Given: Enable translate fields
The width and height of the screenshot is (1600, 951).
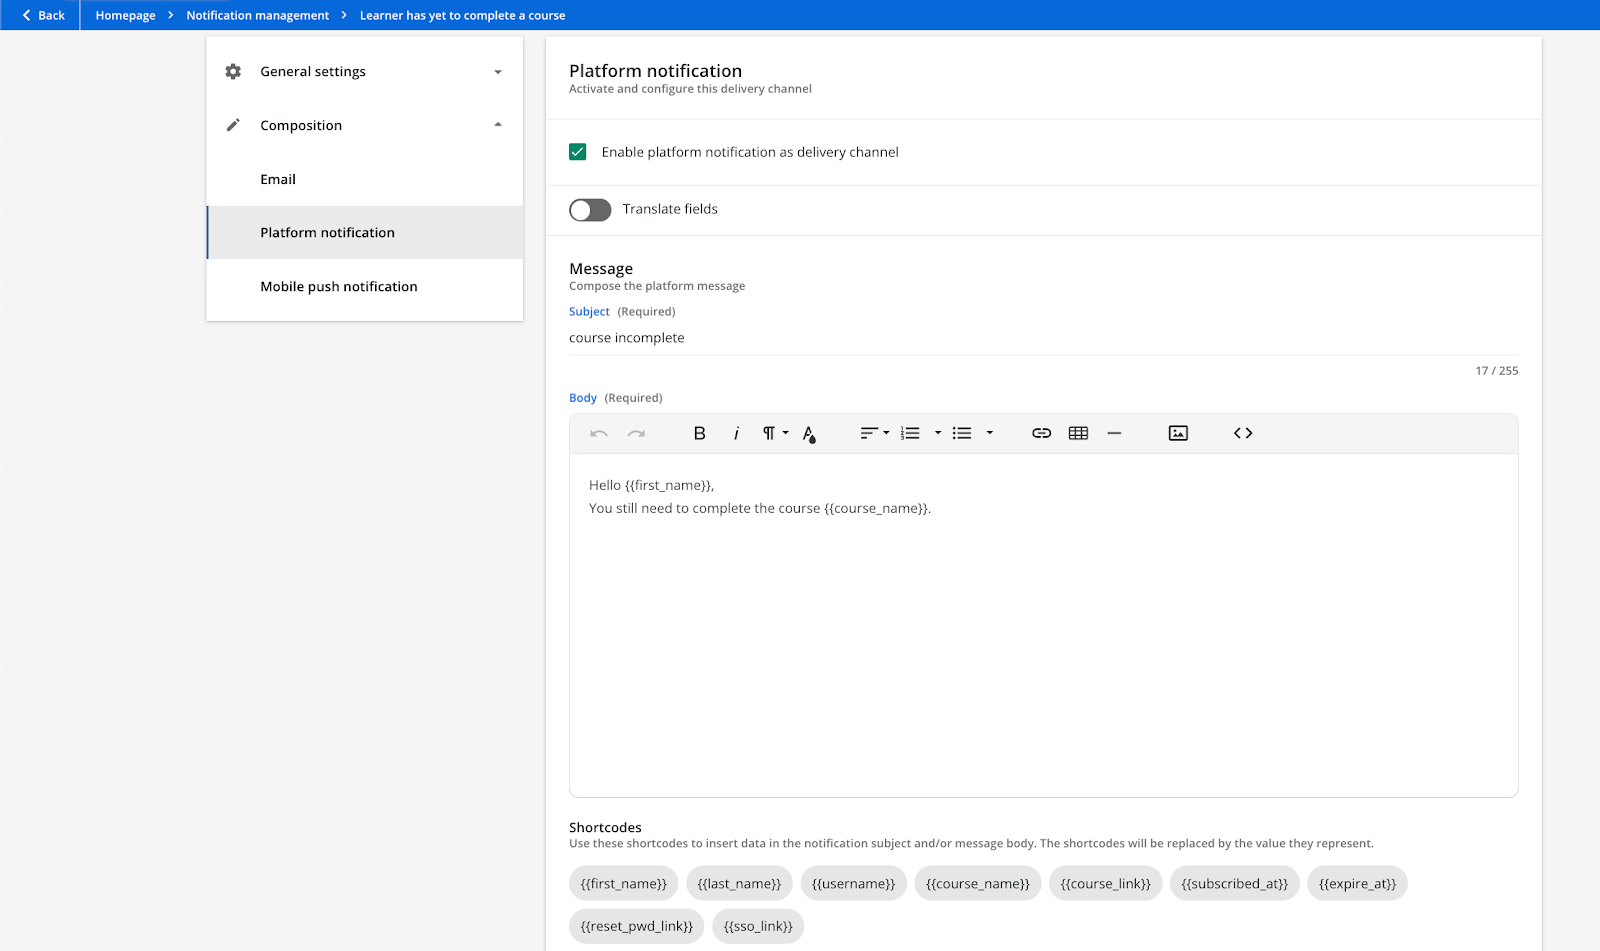Looking at the screenshot, I should point(590,209).
